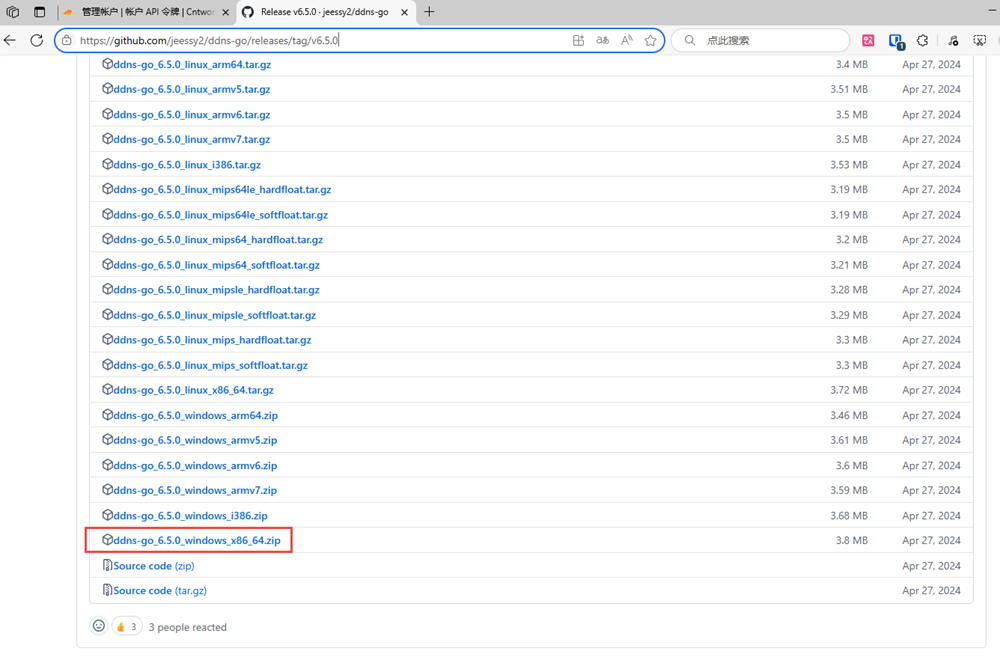Click the music note toolbar icon
1000x657 pixels.
(953, 40)
